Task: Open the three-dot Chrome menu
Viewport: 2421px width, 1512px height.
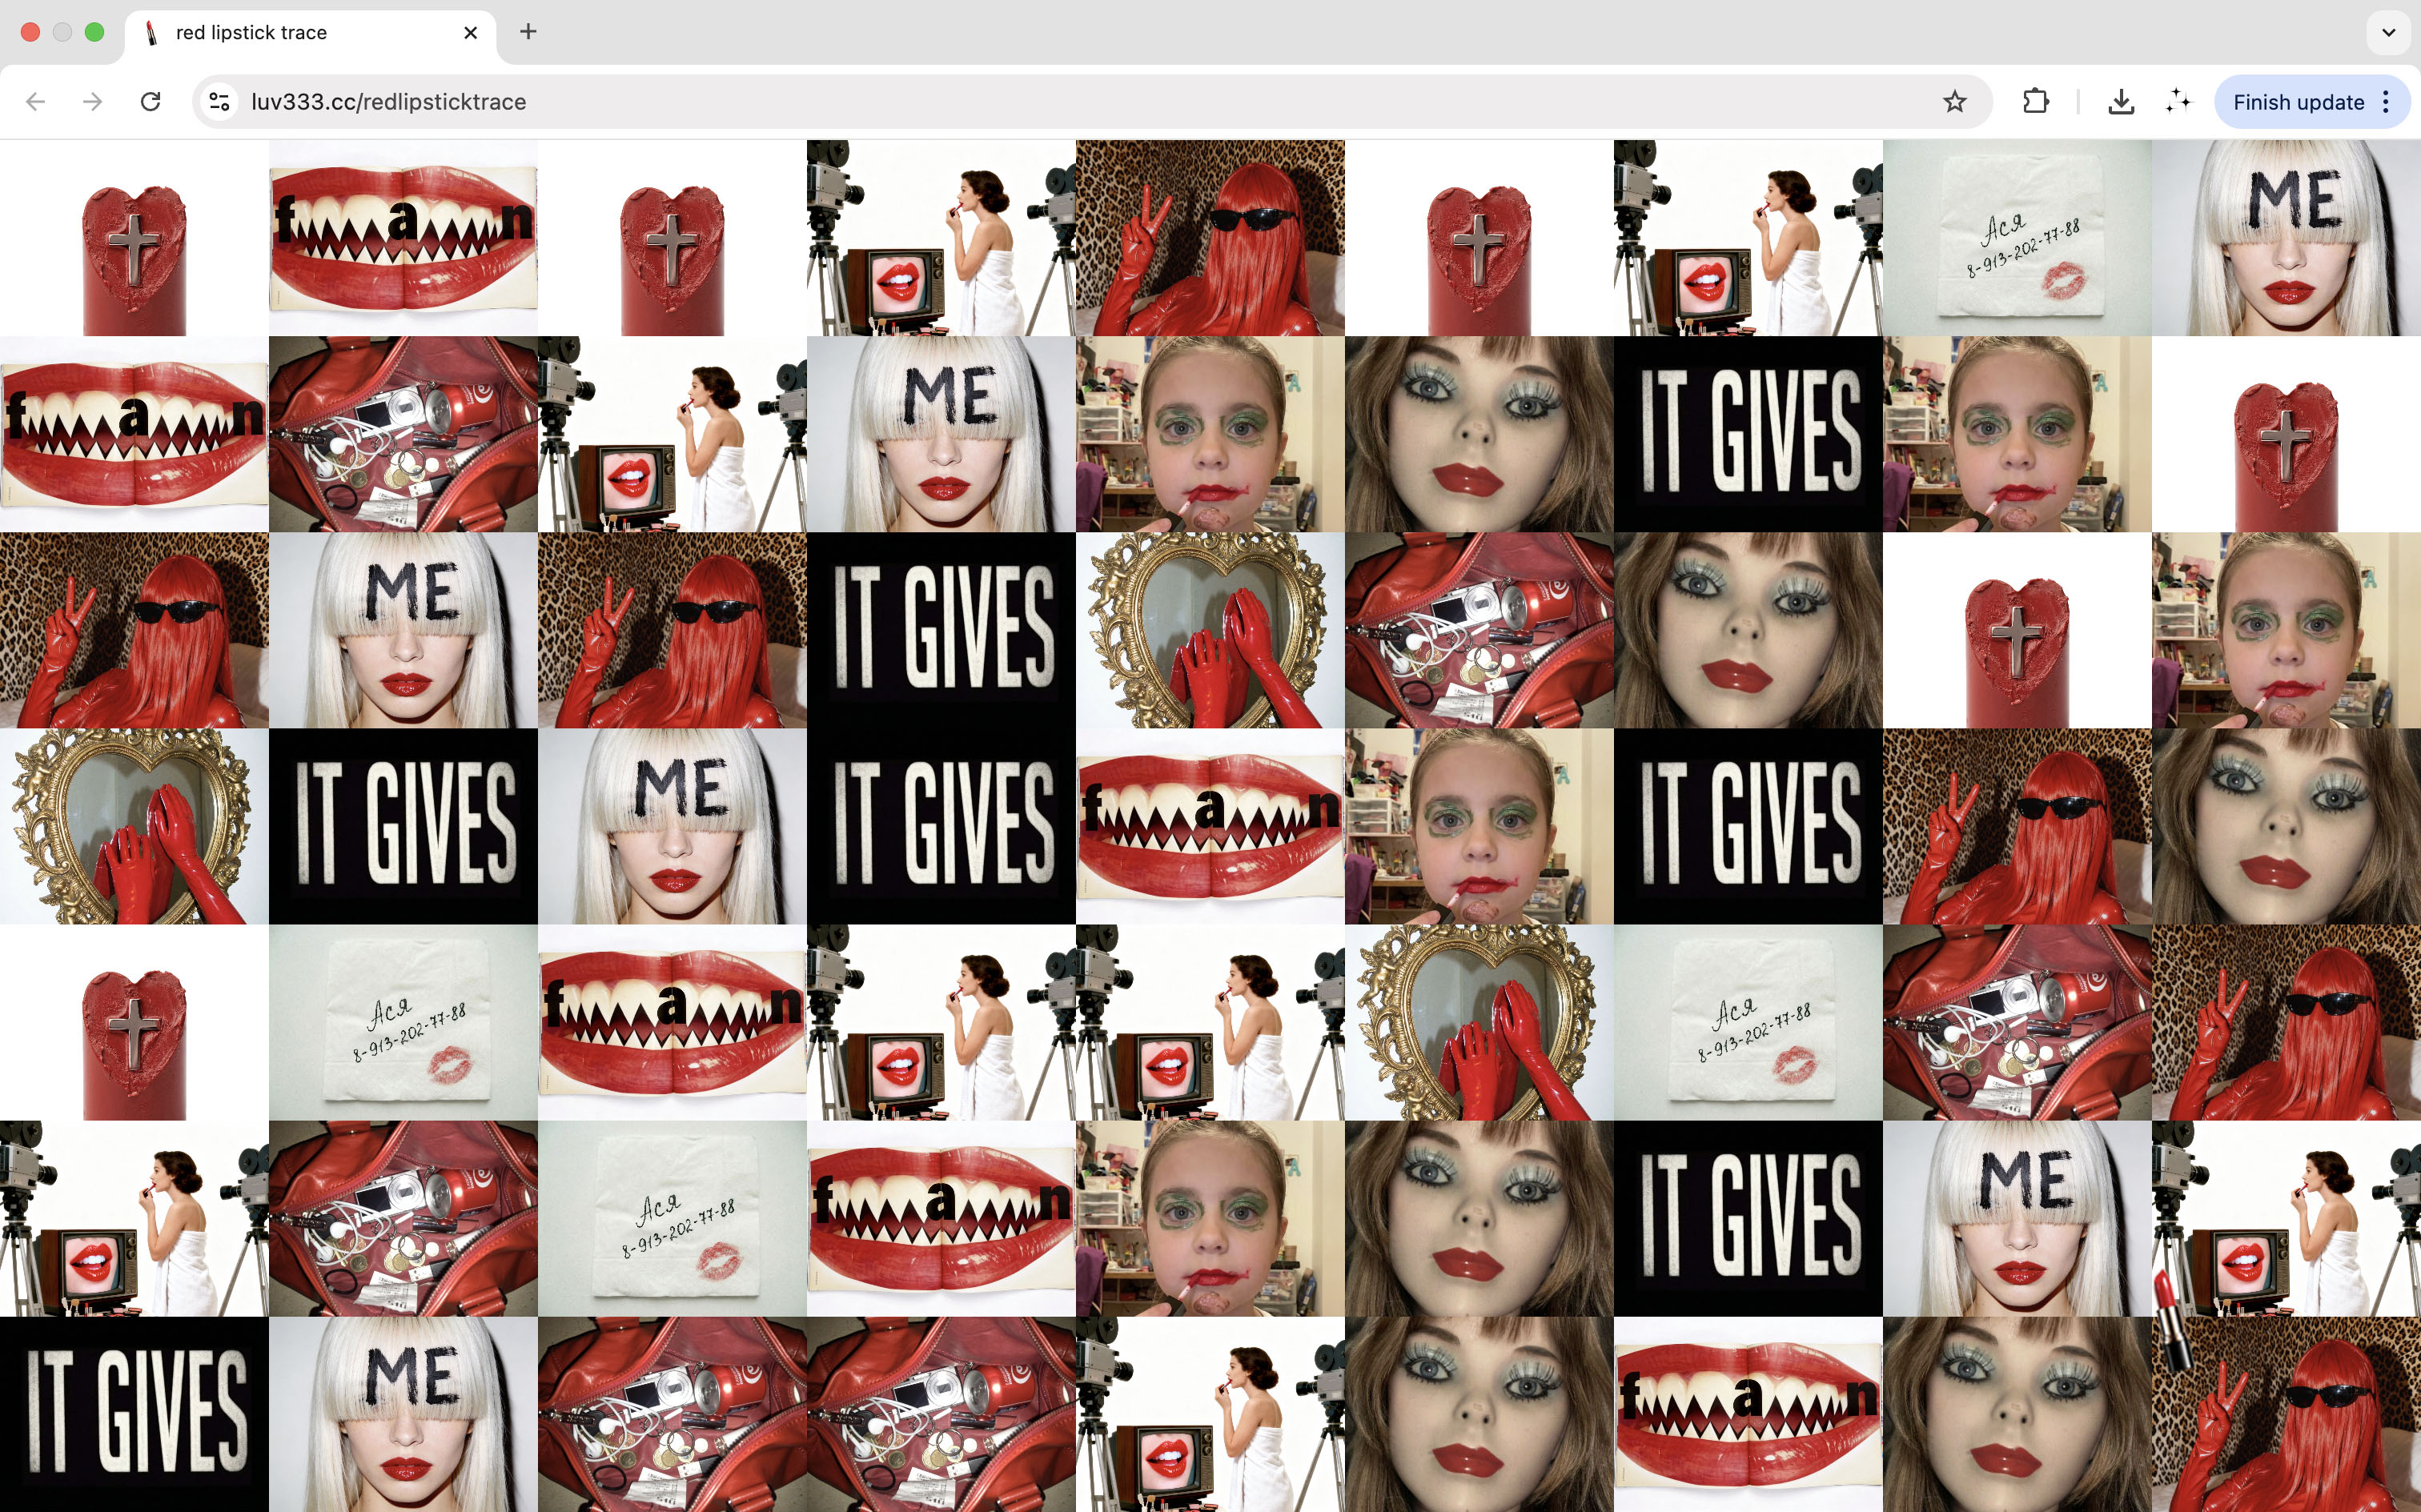Action: 2386,102
